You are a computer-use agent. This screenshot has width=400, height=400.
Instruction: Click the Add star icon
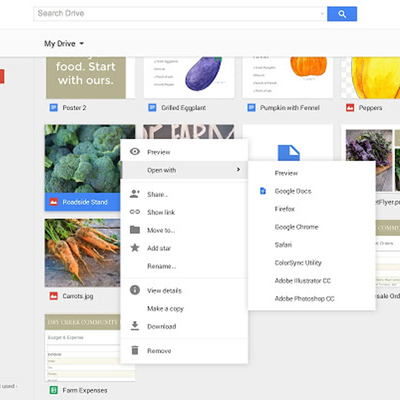click(x=135, y=248)
